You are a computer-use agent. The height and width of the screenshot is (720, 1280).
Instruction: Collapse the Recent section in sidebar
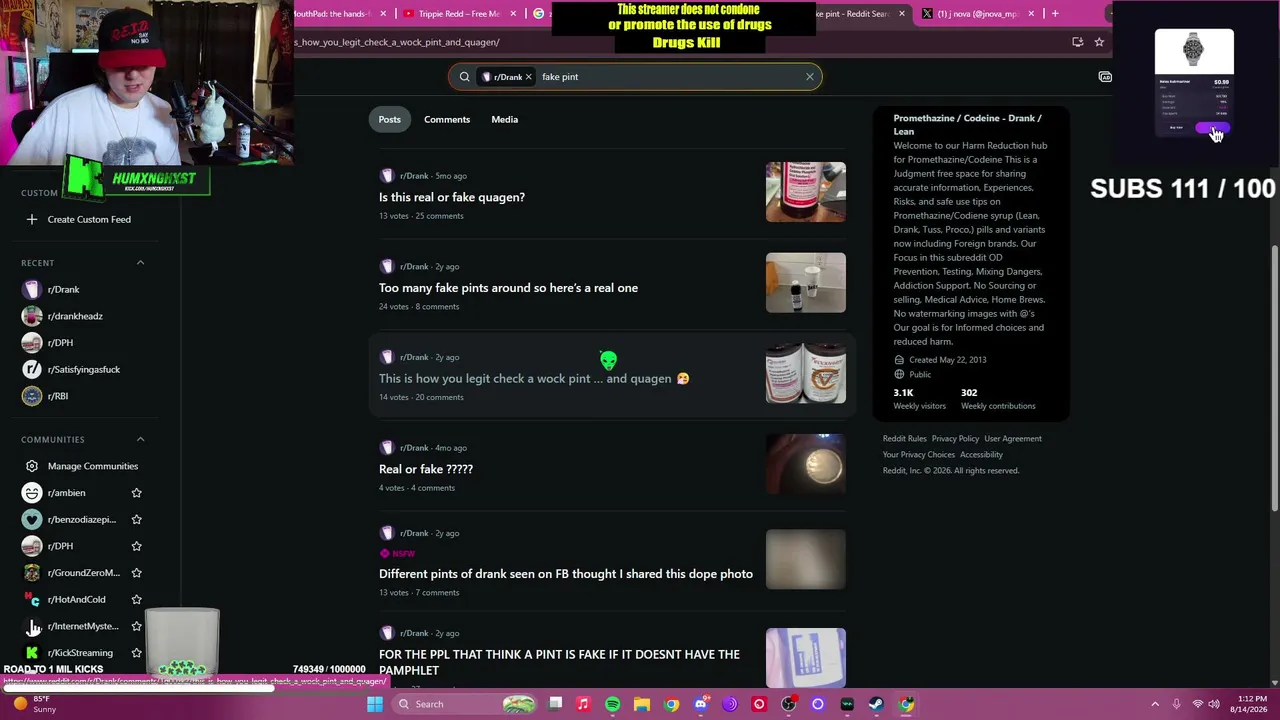pyautogui.click(x=140, y=263)
